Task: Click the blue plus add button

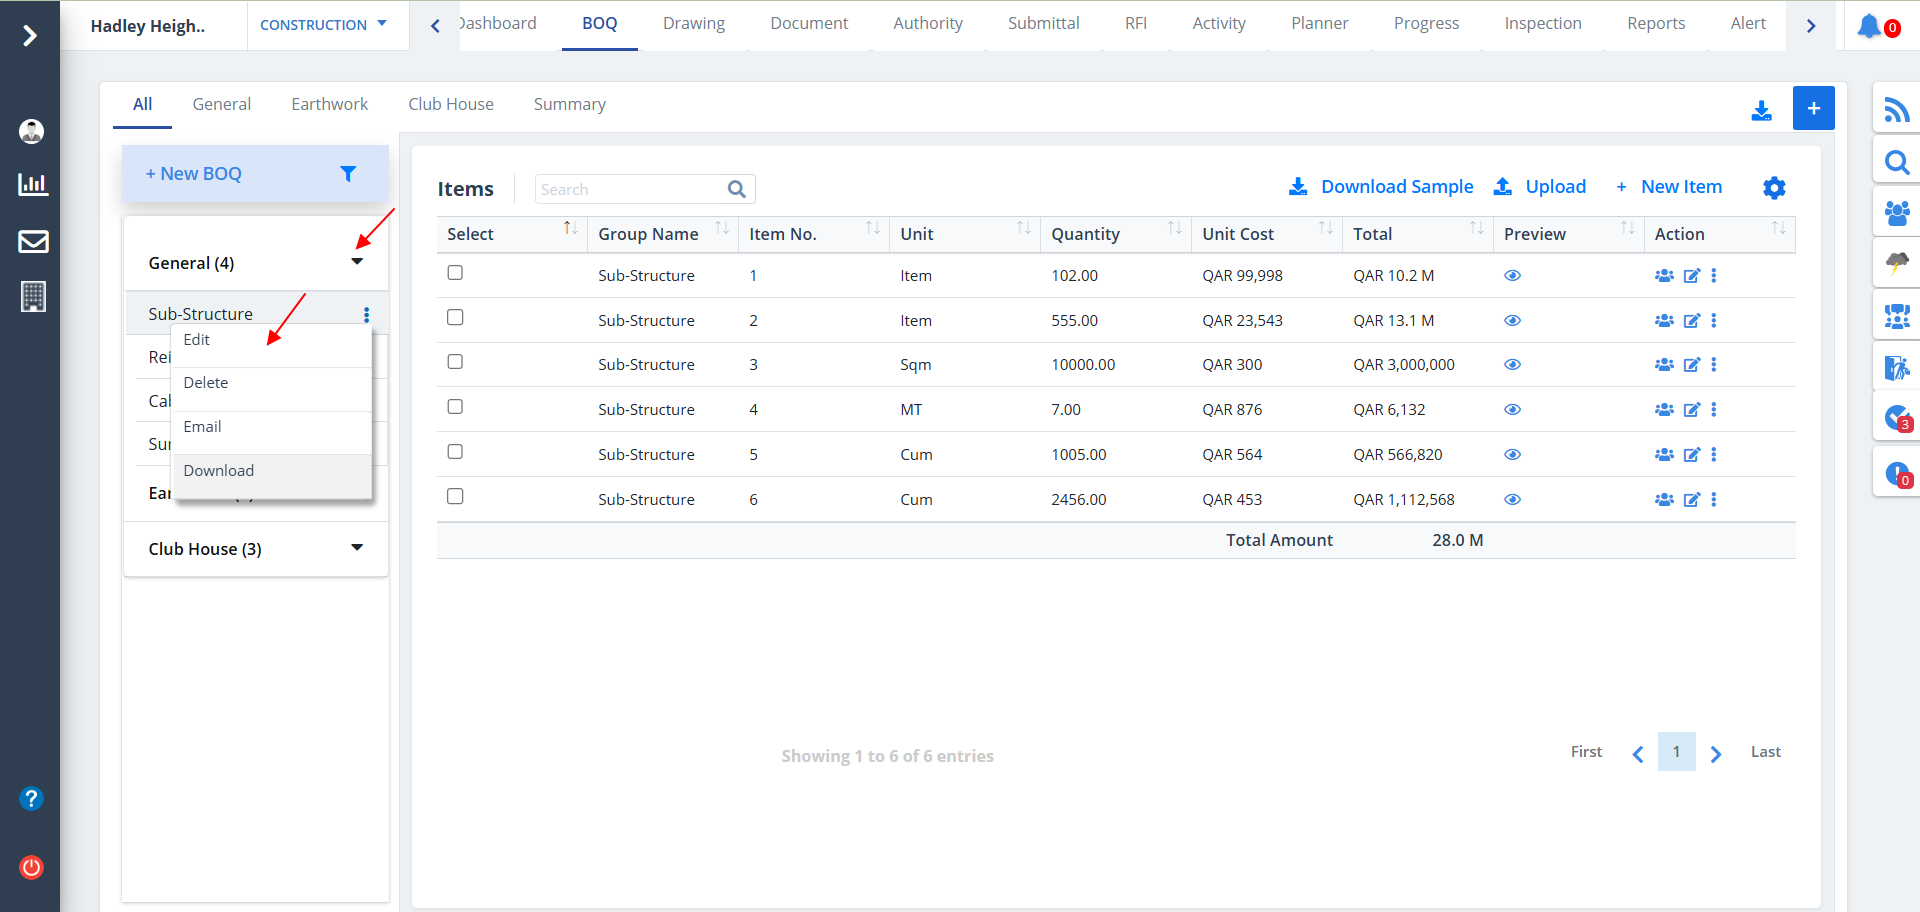Action: coord(1813,108)
